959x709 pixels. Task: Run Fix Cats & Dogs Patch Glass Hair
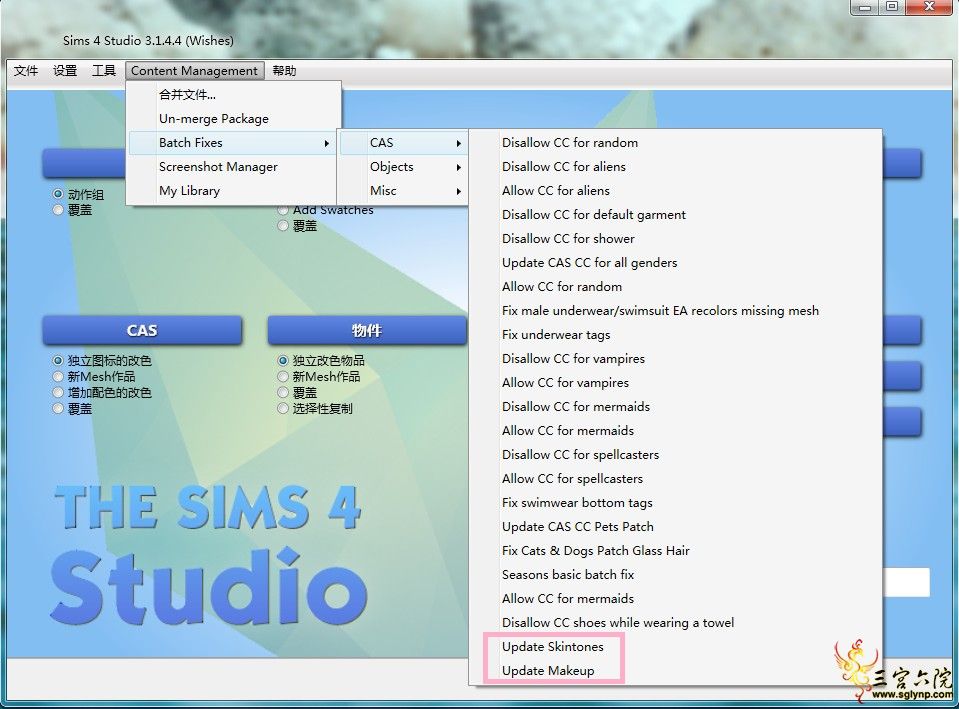[x=676, y=551]
